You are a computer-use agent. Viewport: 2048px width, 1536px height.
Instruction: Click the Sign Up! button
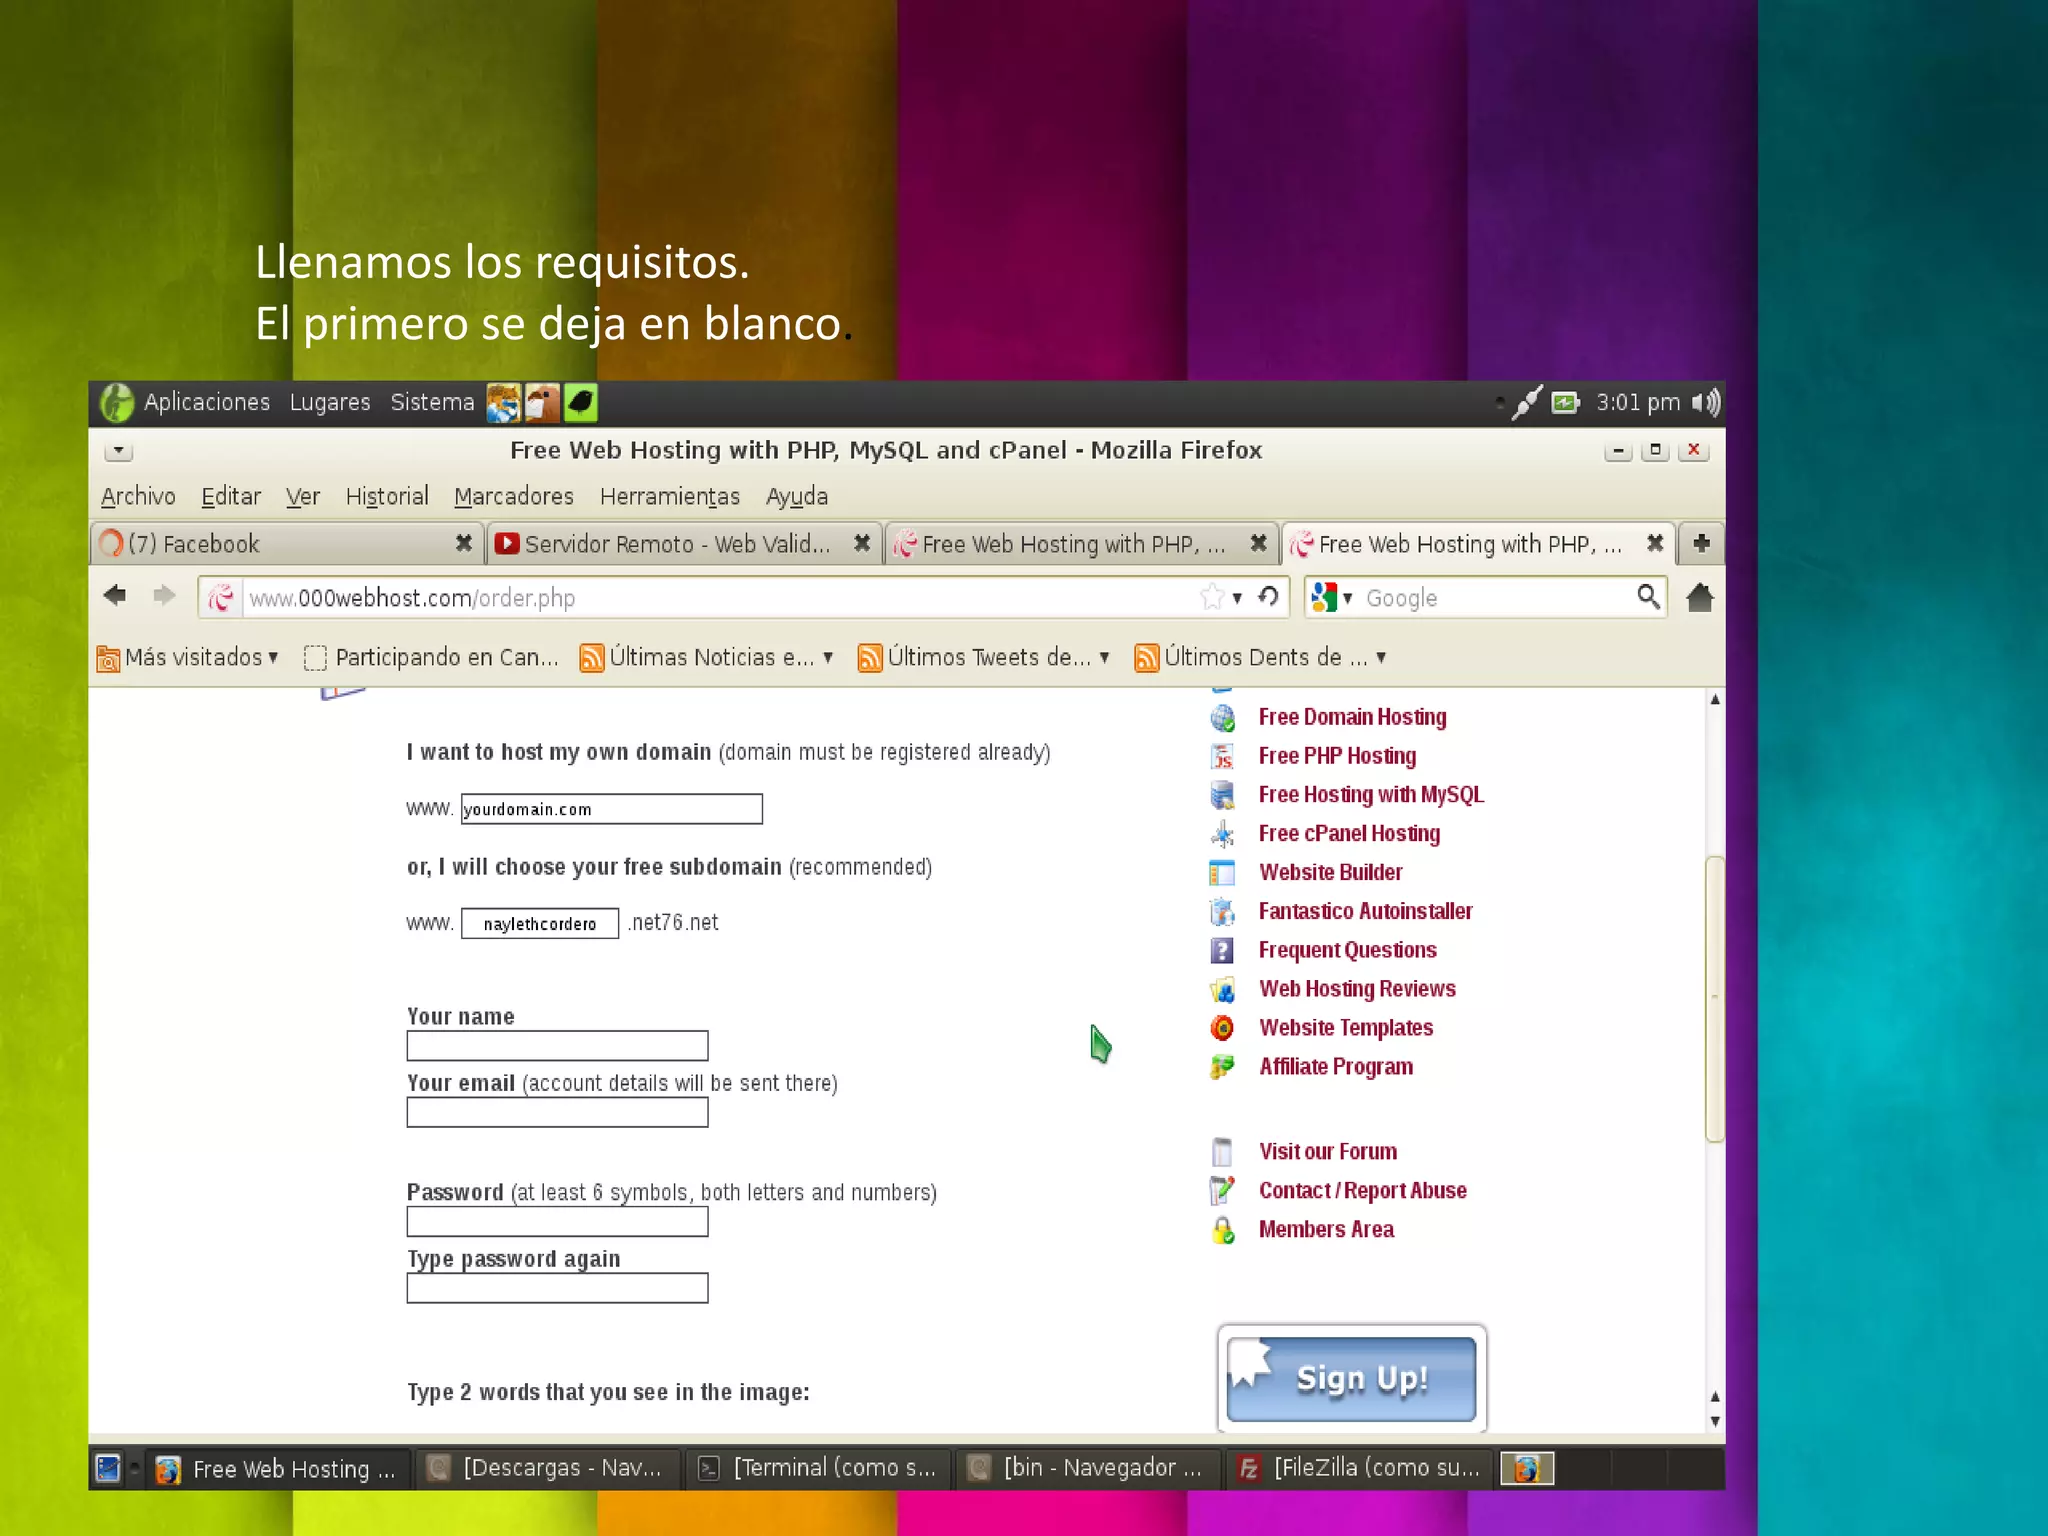(x=1351, y=1378)
